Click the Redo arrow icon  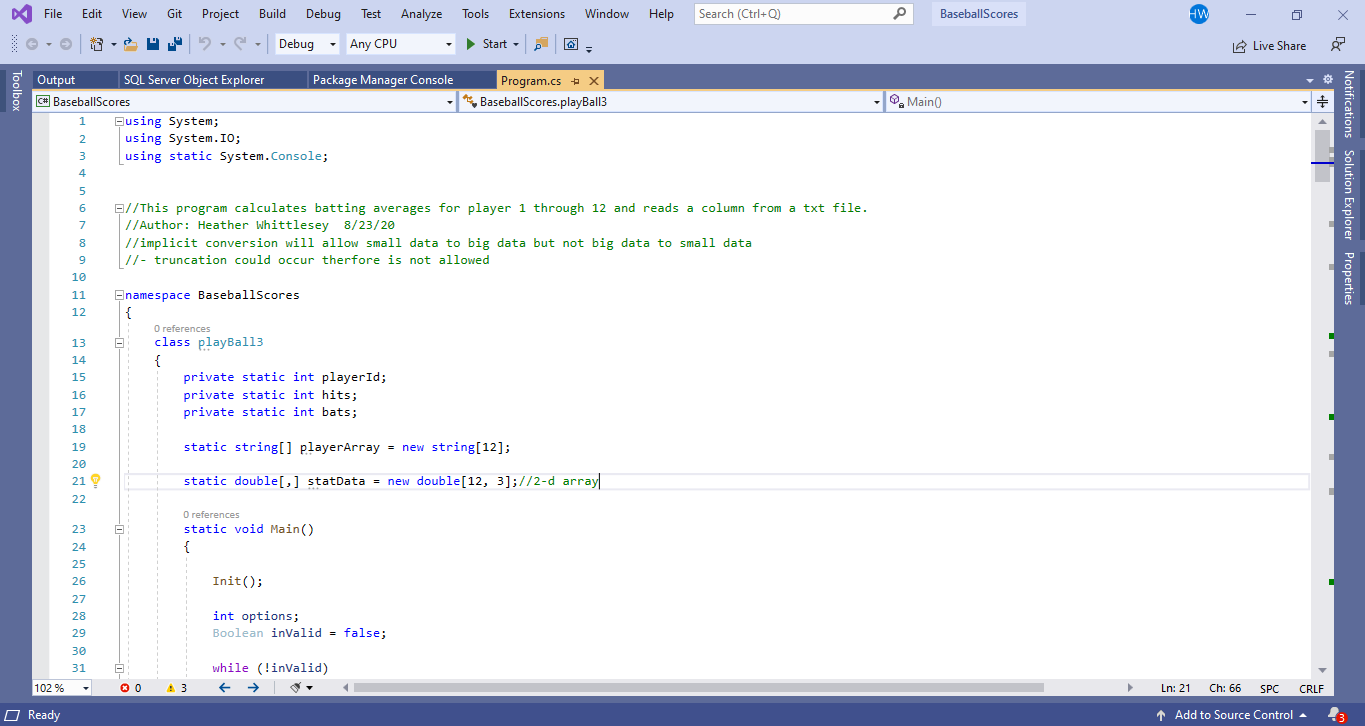pyautogui.click(x=240, y=44)
